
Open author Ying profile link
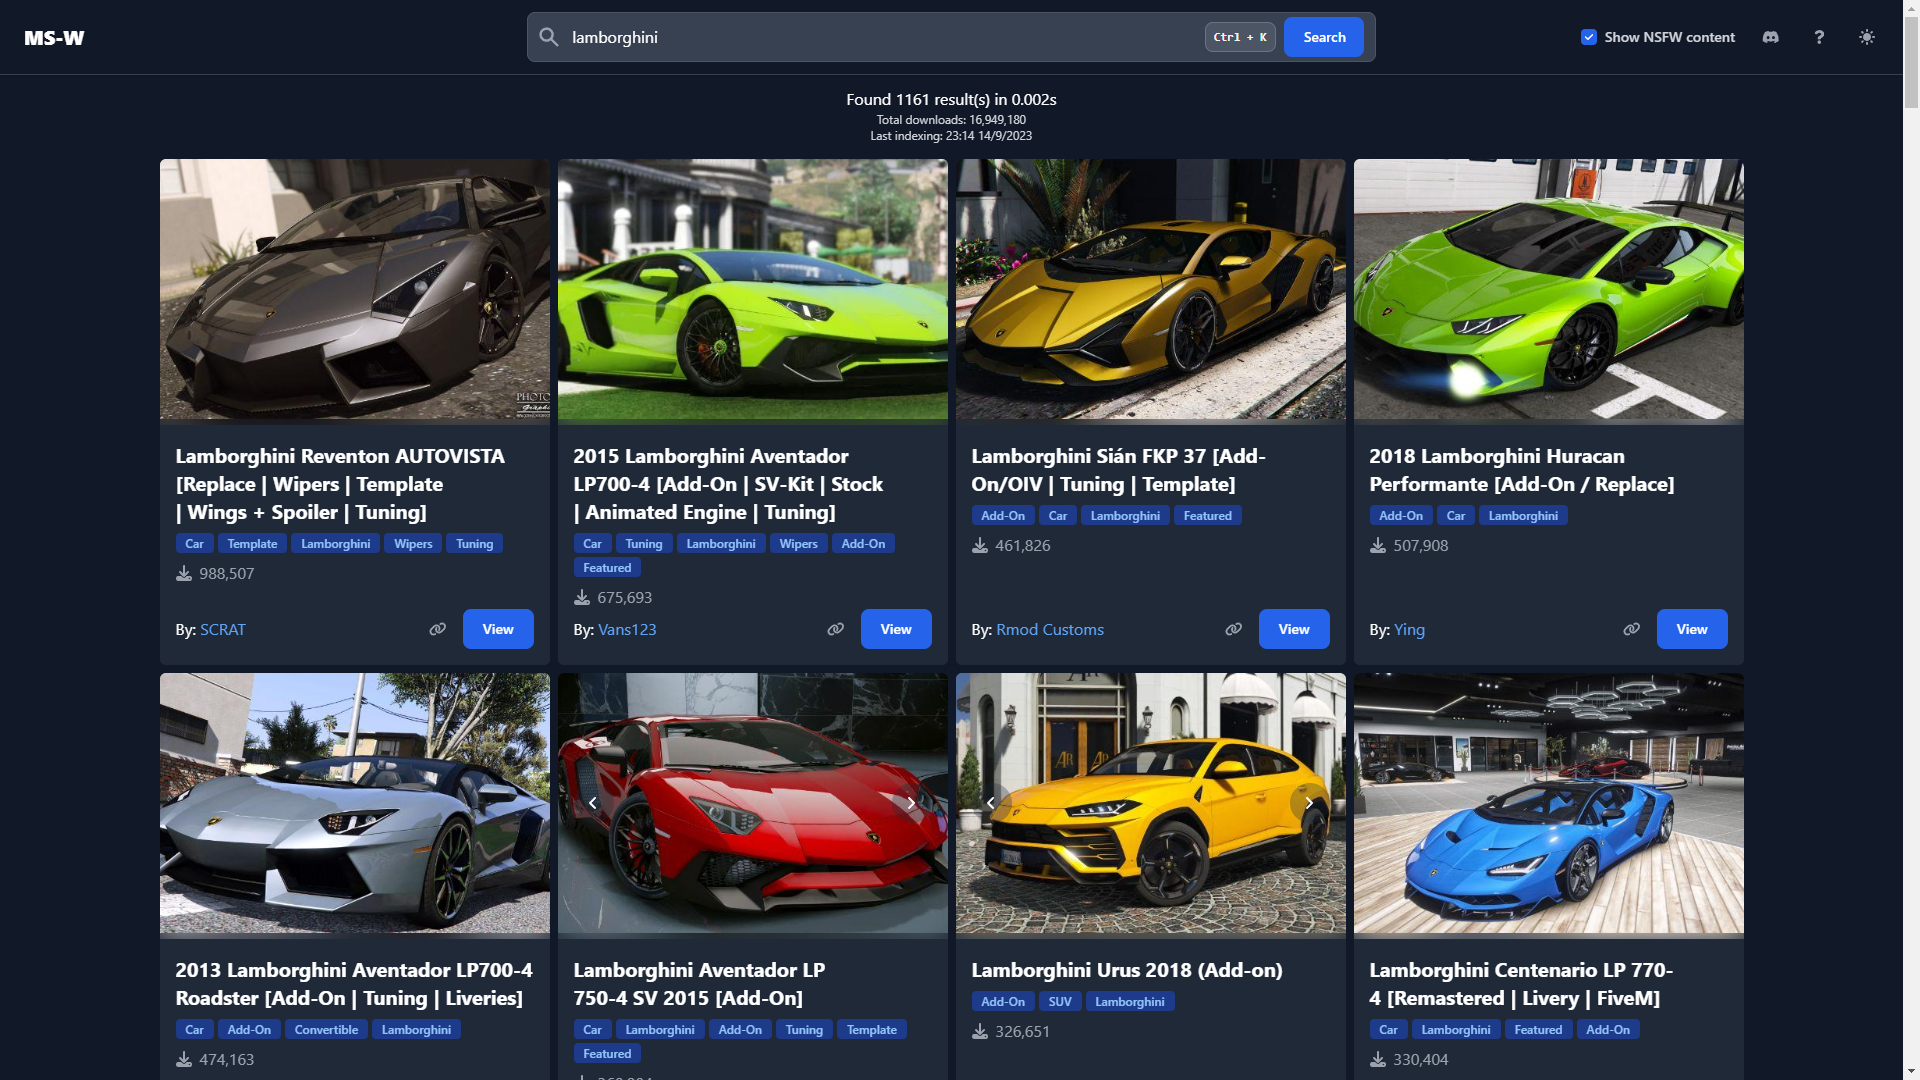pos(1409,630)
